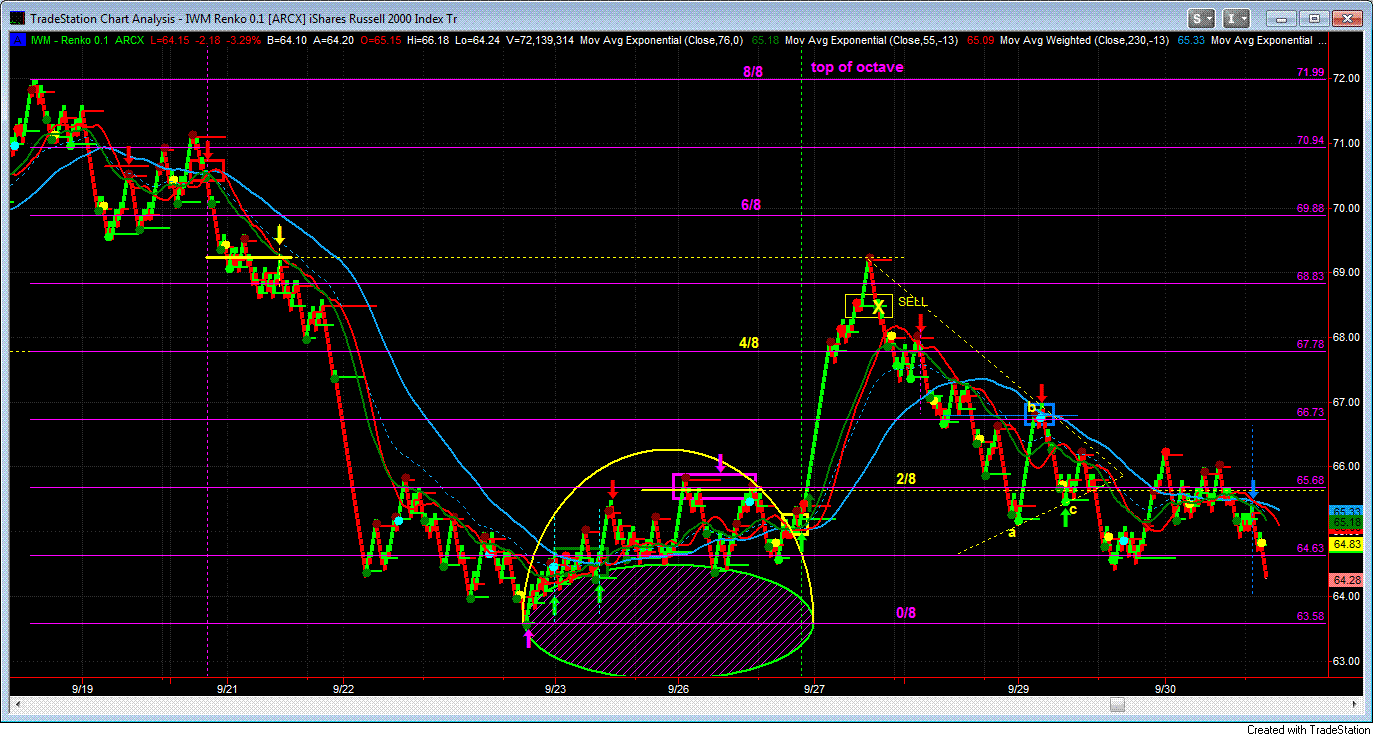
Task: Open the I interval-link dropdown button
Action: coord(1237,18)
